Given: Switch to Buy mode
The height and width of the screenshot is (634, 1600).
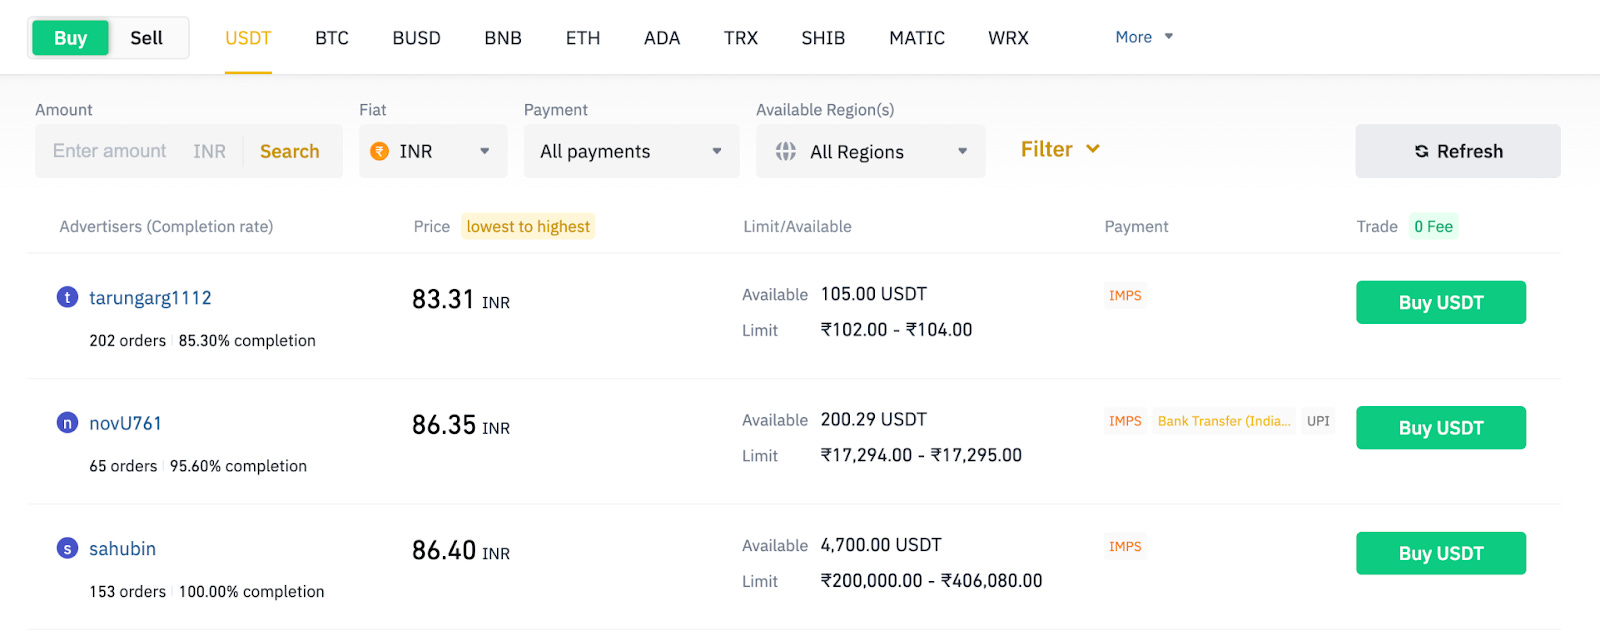Looking at the screenshot, I should (x=70, y=38).
